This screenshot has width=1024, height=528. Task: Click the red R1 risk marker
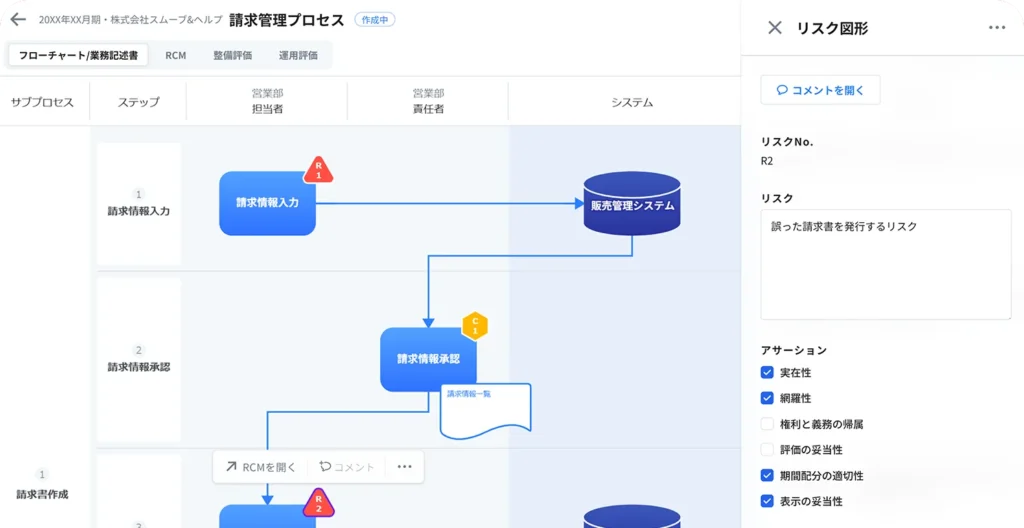(318, 170)
